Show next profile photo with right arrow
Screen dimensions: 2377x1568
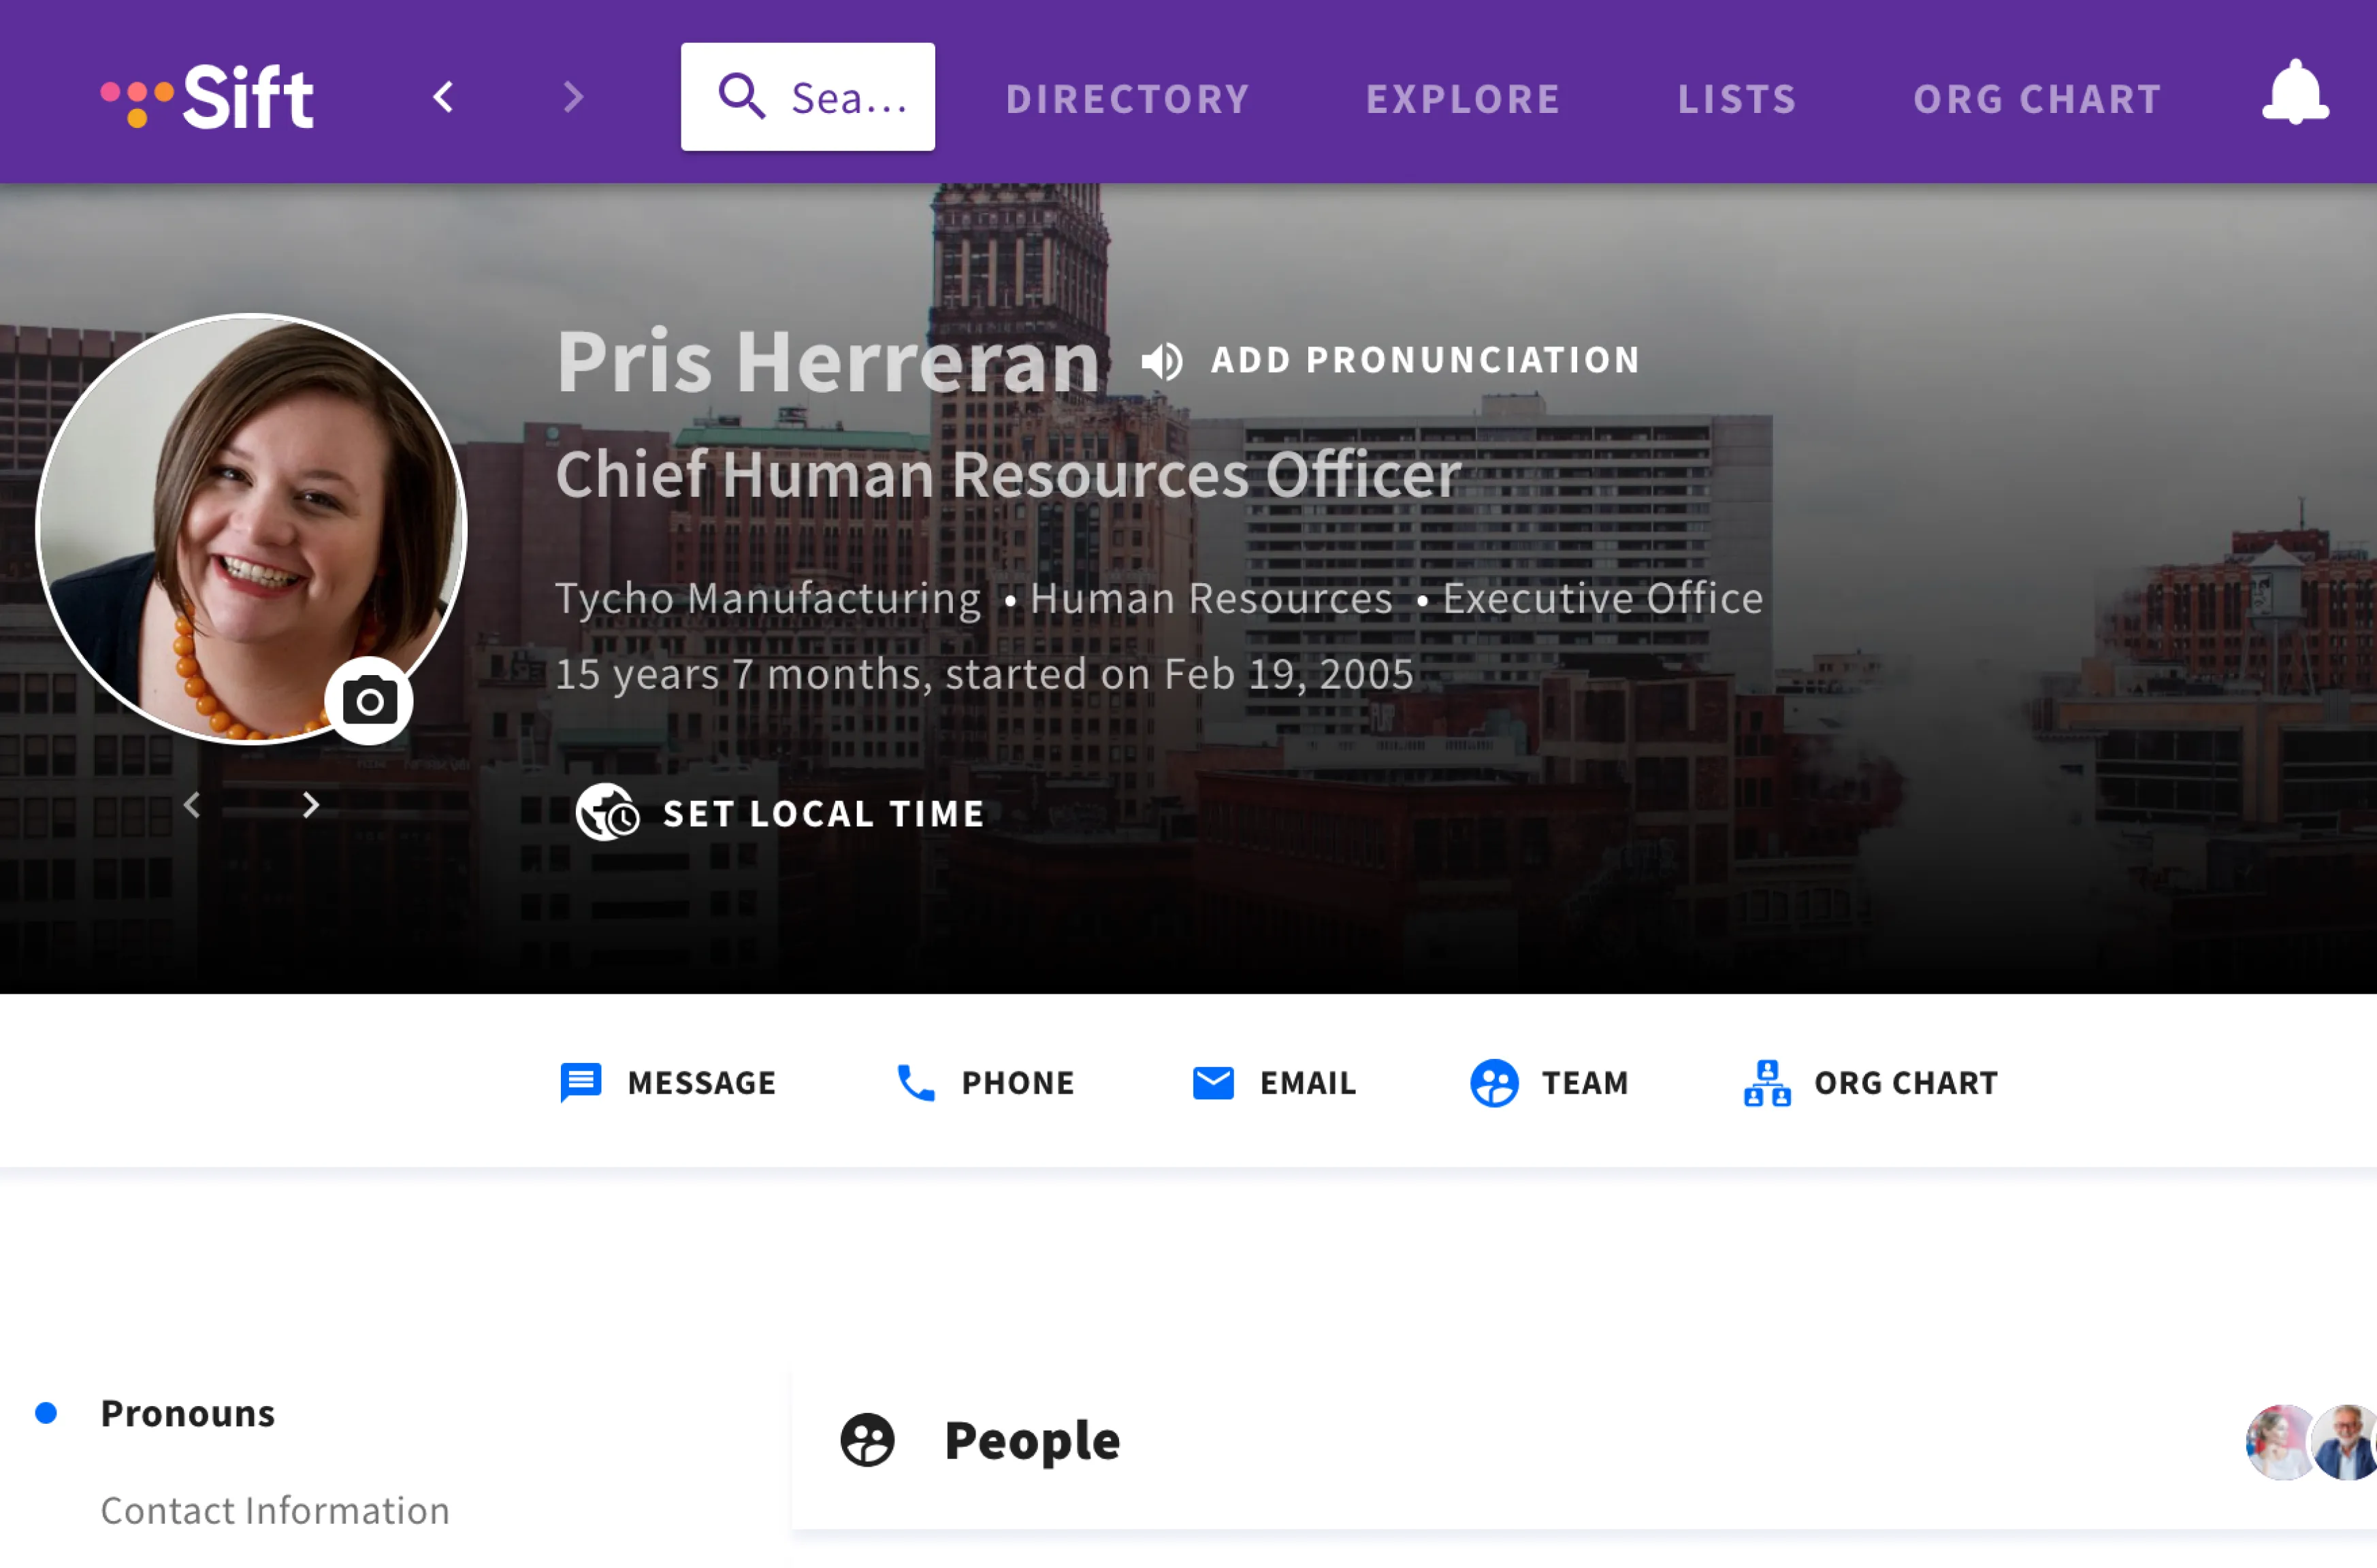pos(311,805)
